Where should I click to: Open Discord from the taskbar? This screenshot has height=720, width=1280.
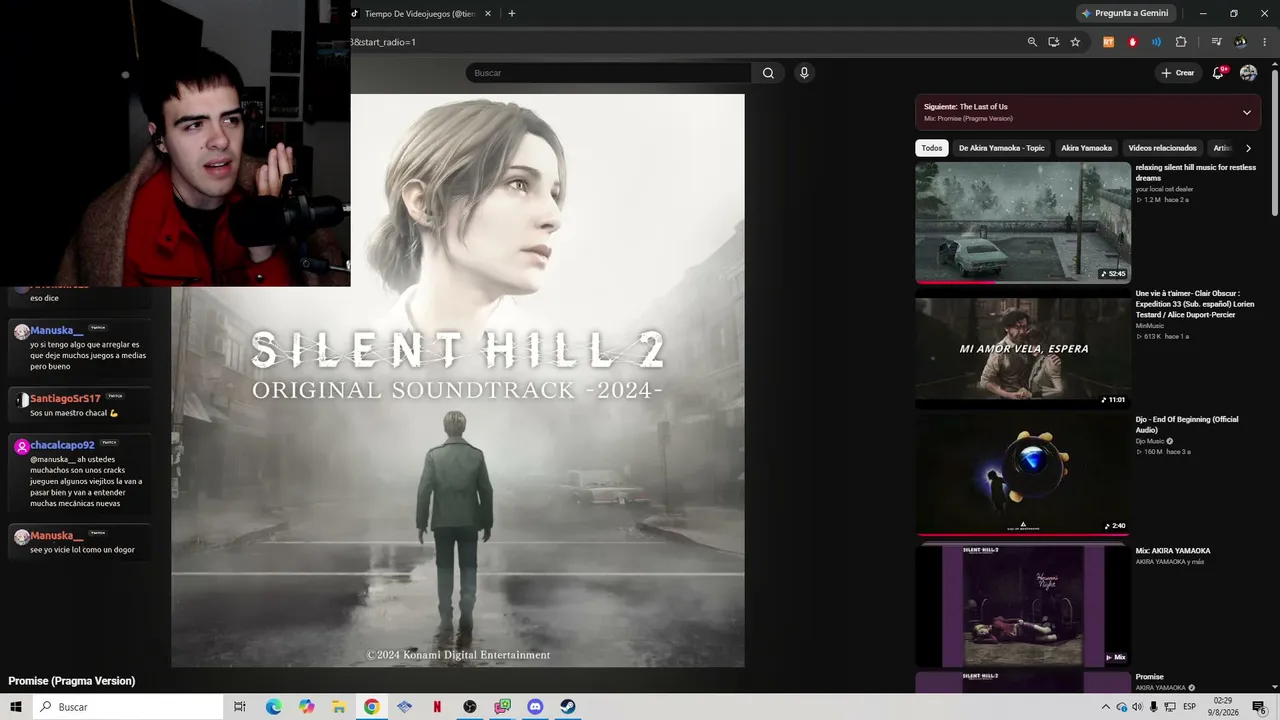click(x=535, y=707)
